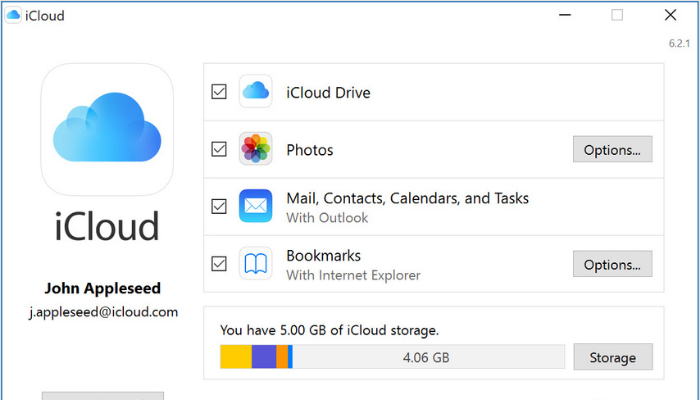Click the version number 6.2.1
The width and height of the screenshot is (700, 400).
[679, 43]
